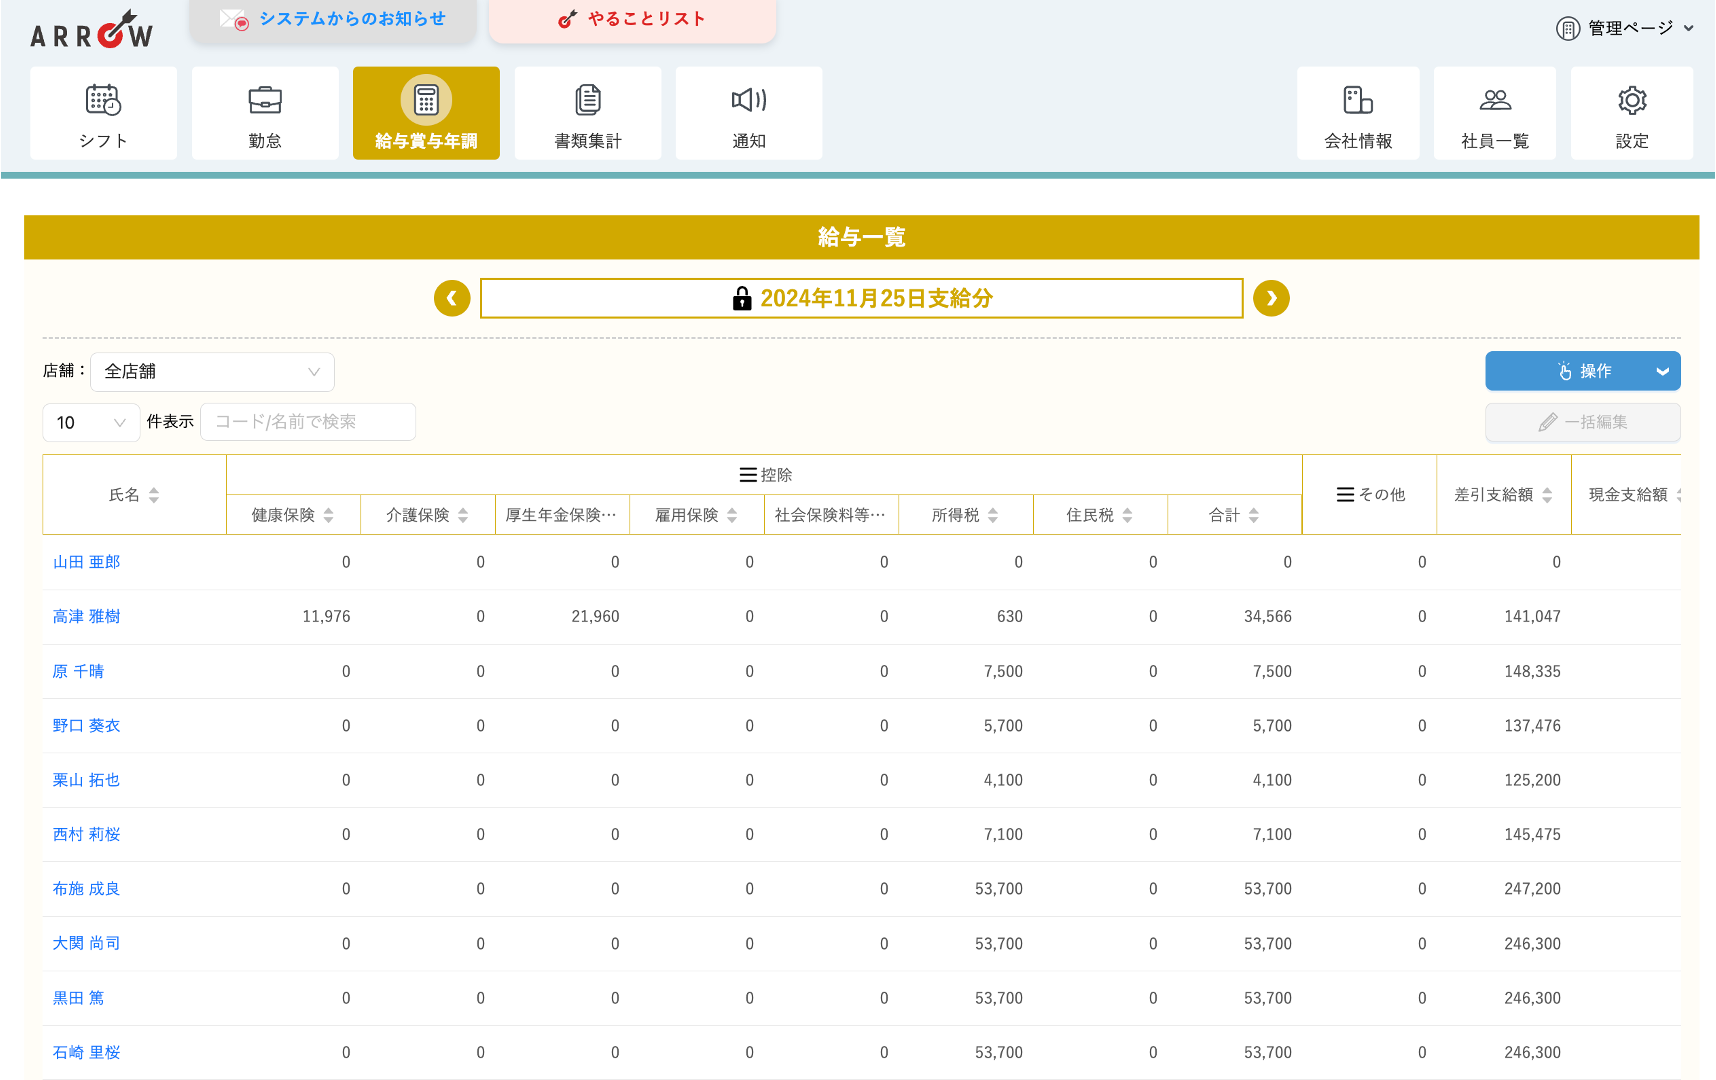1716x1080 pixels.
Task: Expand the 全店舗 store dropdown
Action: click(x=212, y=372)
